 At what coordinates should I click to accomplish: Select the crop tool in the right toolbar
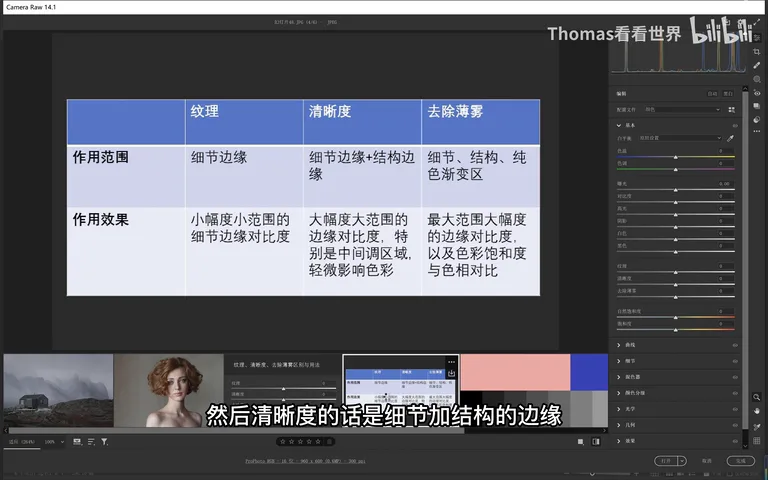pyautogui.click(x=757, y=51)
